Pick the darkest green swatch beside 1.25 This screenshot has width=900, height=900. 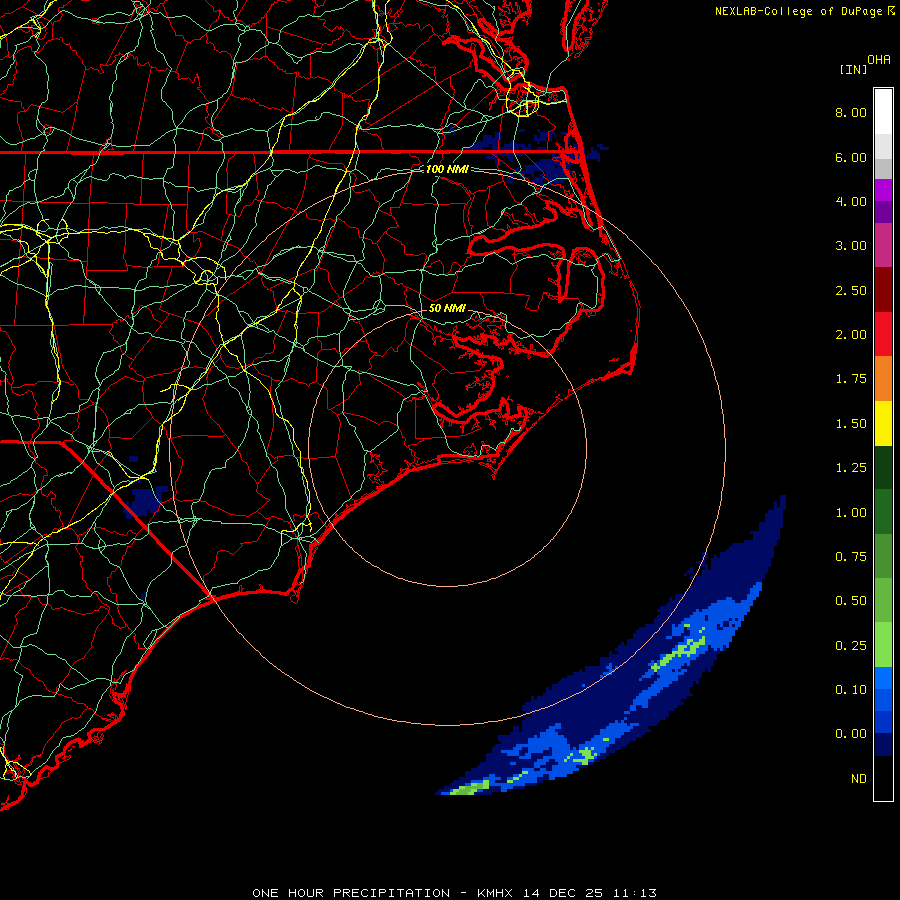883,467
